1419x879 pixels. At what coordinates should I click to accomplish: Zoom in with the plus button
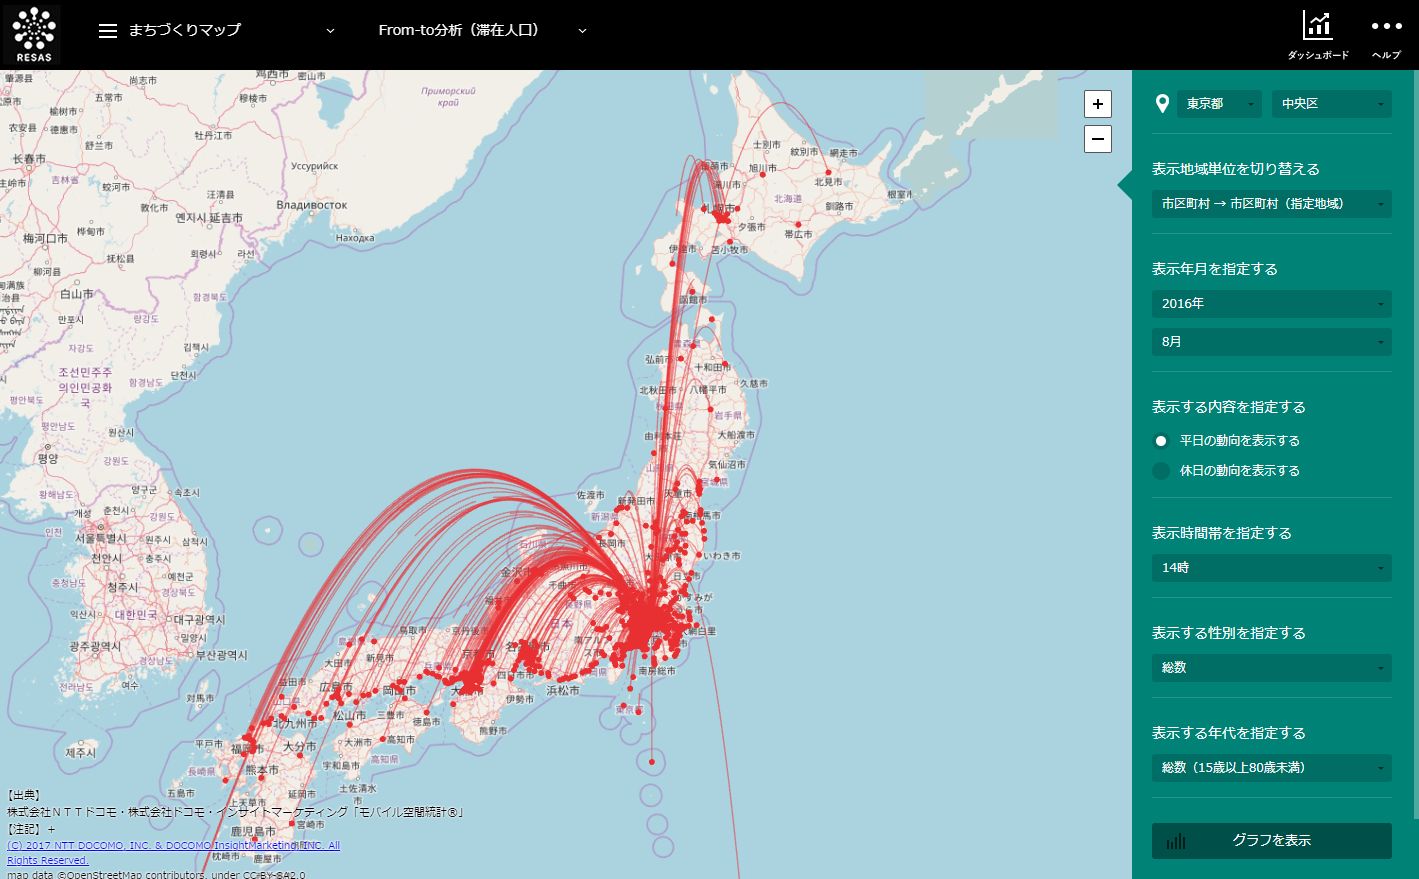click(x=1098, y=104)
